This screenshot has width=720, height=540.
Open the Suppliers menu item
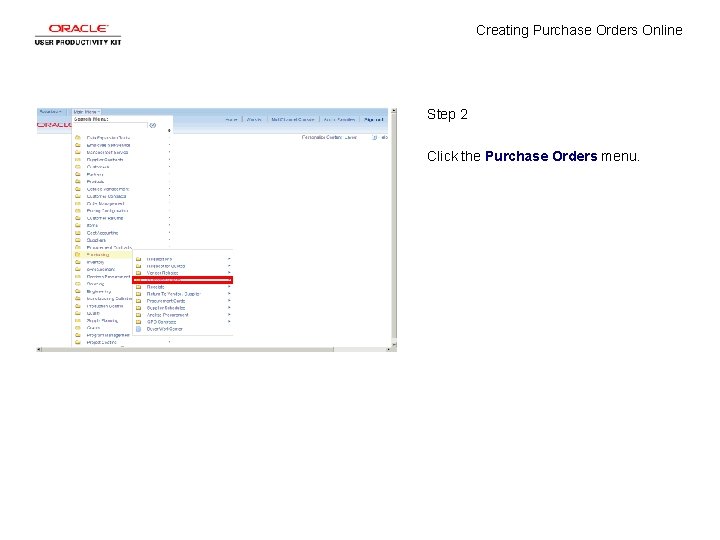pos(96,240)
